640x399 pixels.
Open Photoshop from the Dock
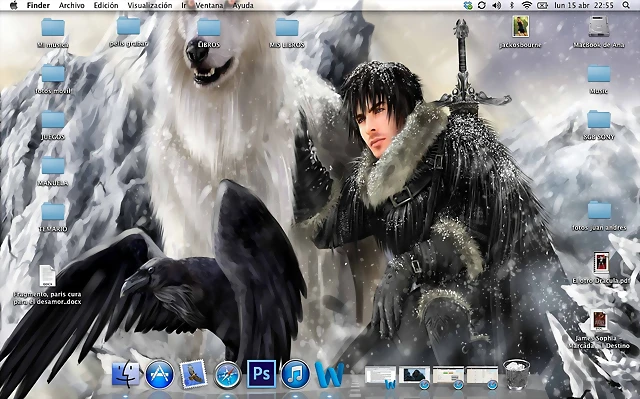point(261,374)
